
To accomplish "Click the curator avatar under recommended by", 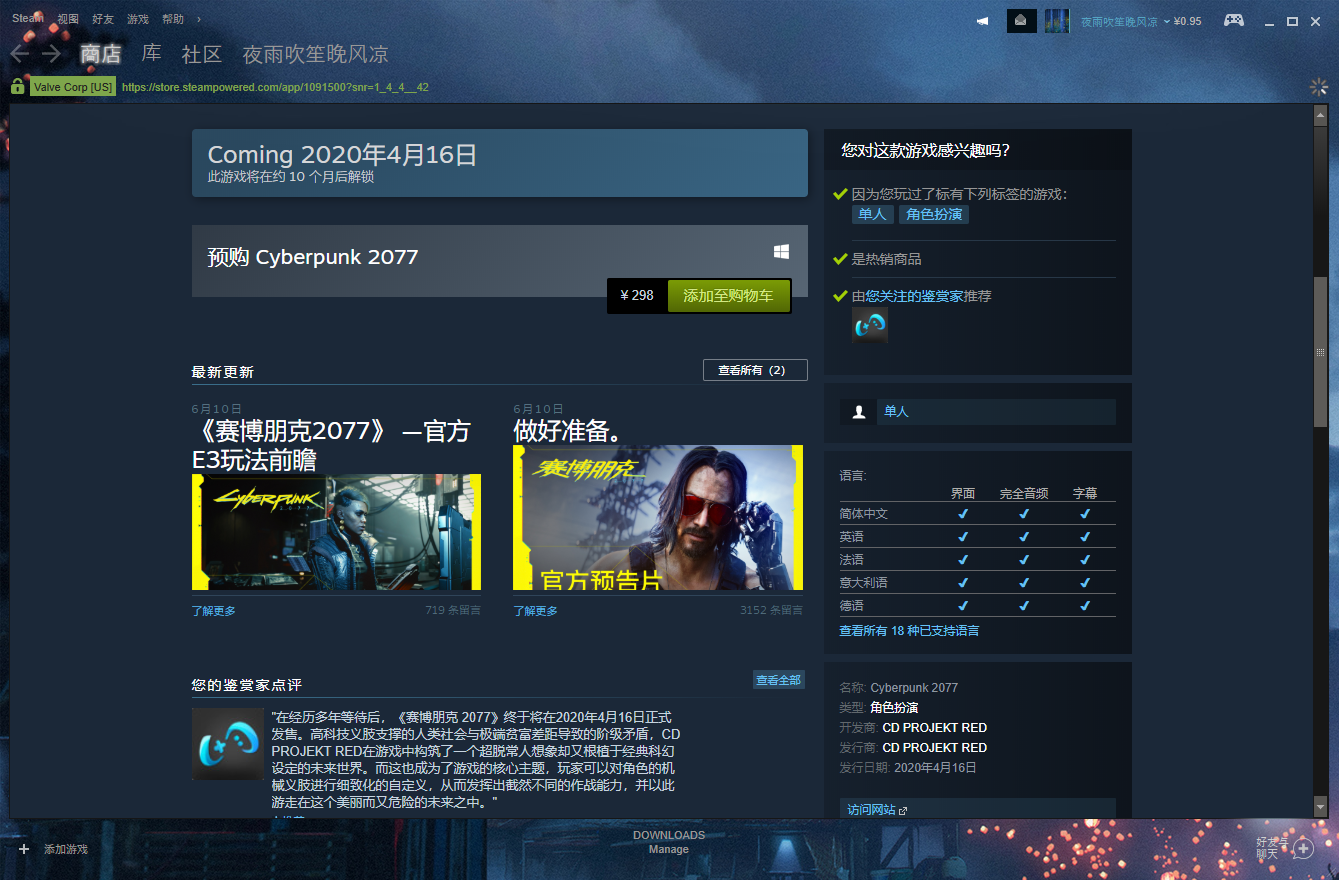I will click(869, 325).
